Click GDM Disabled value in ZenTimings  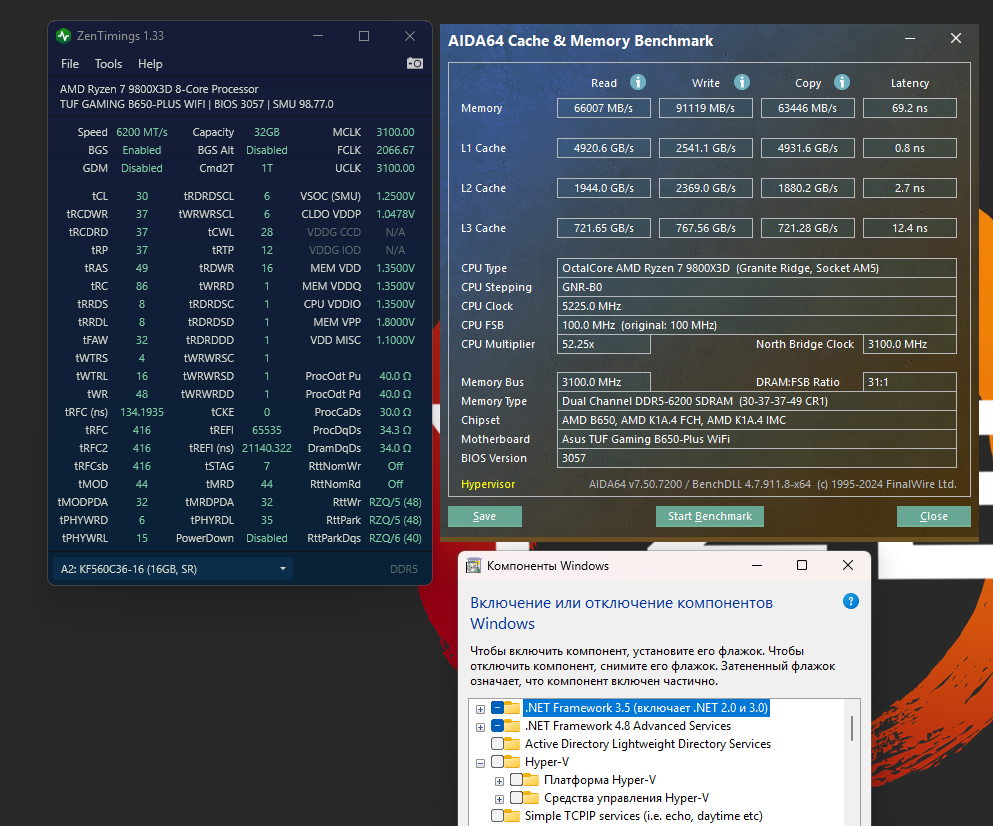click(x=142, y=168)
